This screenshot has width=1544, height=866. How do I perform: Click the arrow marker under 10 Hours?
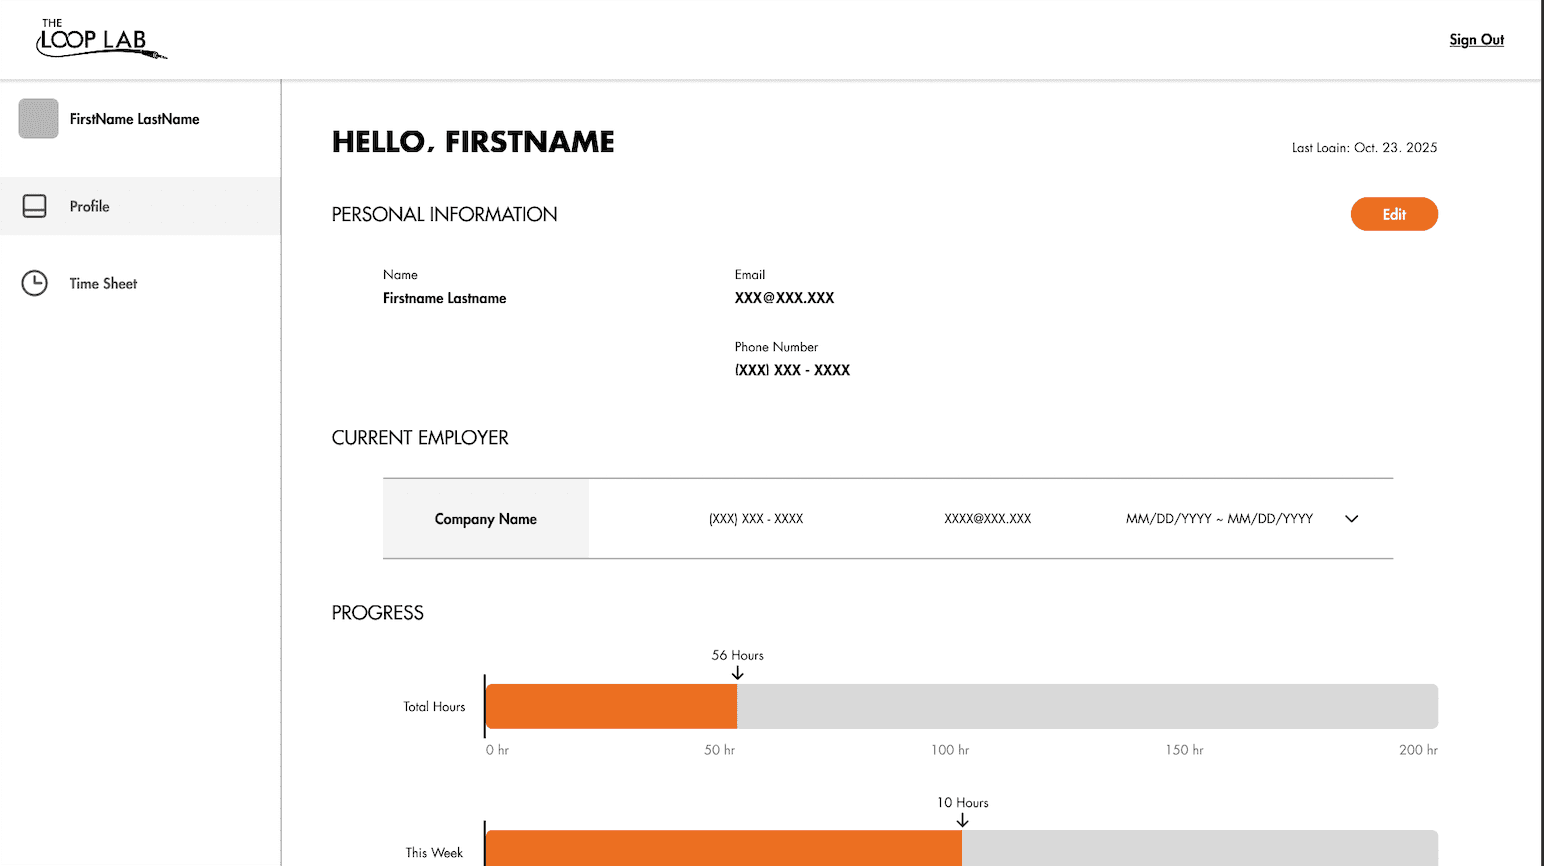pos(962,821)
